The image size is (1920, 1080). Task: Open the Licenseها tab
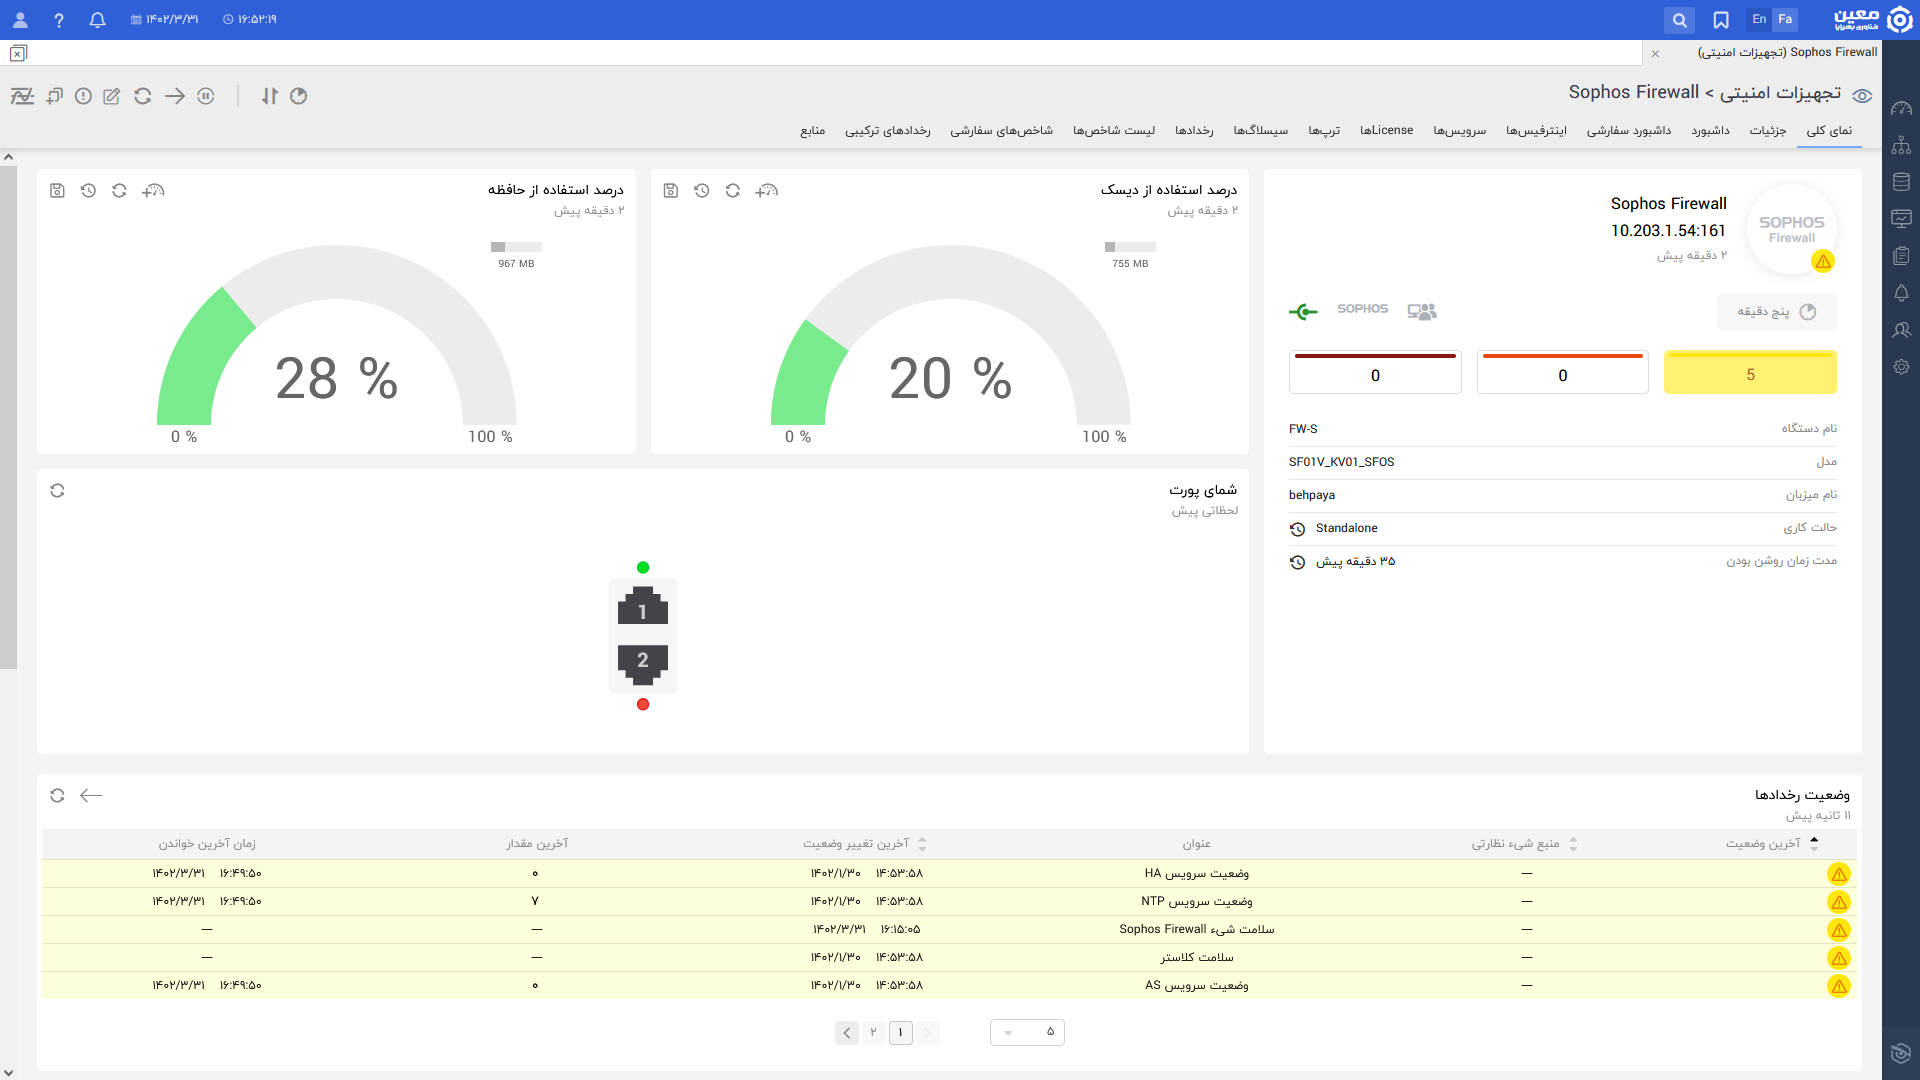(1386, 131)
